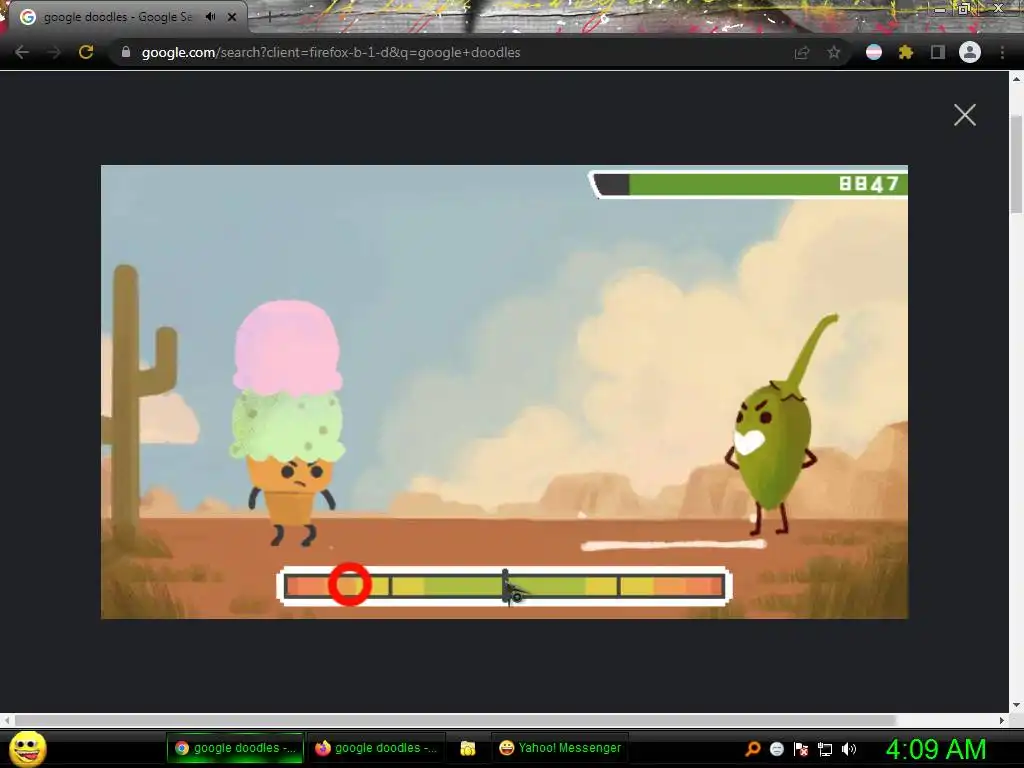Toggle the browser side panel icon

click(937, 52)
